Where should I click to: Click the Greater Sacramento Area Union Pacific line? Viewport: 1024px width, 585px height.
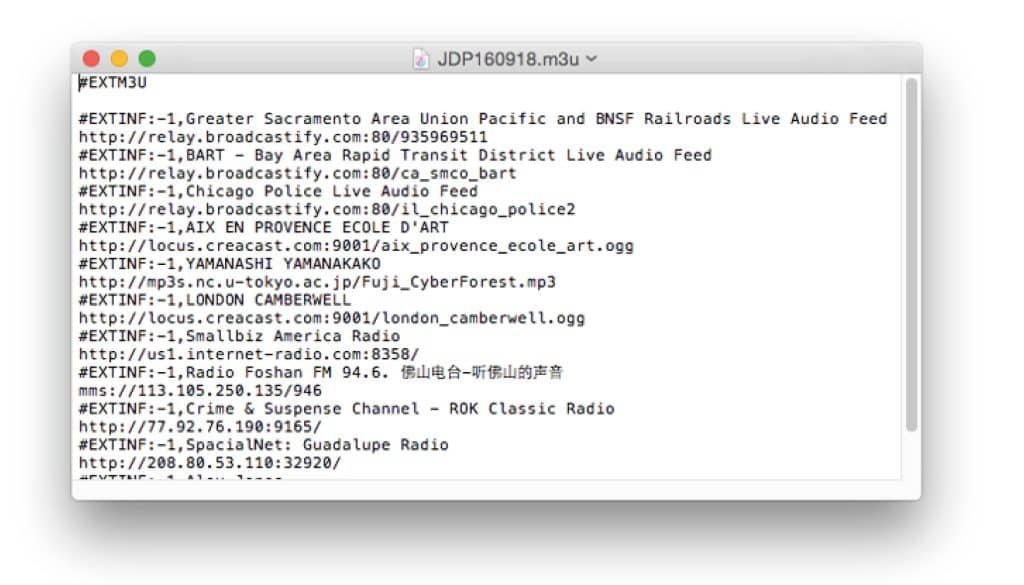point(482,119)
